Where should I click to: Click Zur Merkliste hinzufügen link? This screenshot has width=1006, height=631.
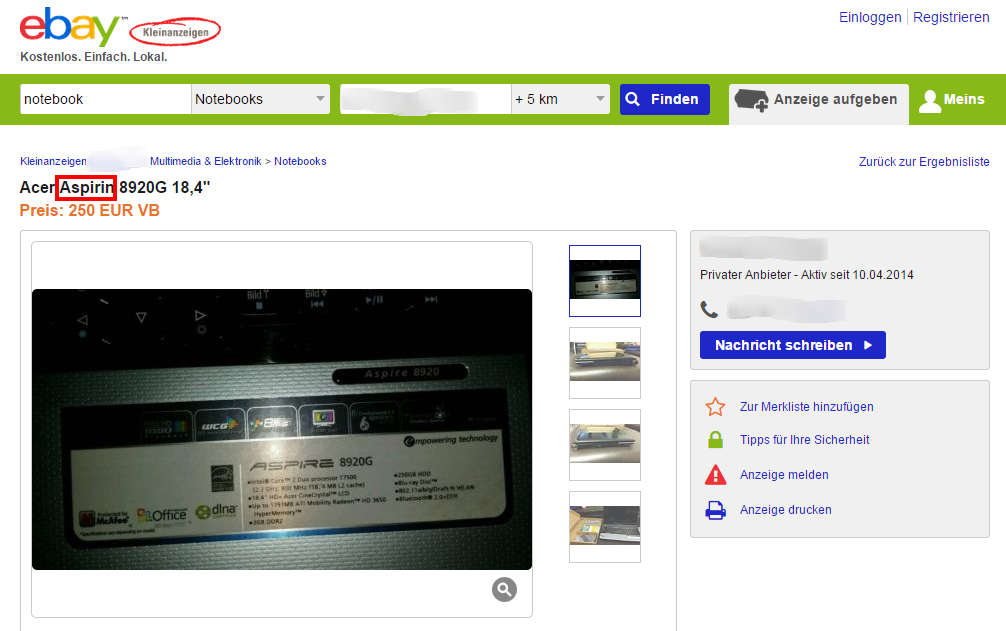[x=806, y=407]
